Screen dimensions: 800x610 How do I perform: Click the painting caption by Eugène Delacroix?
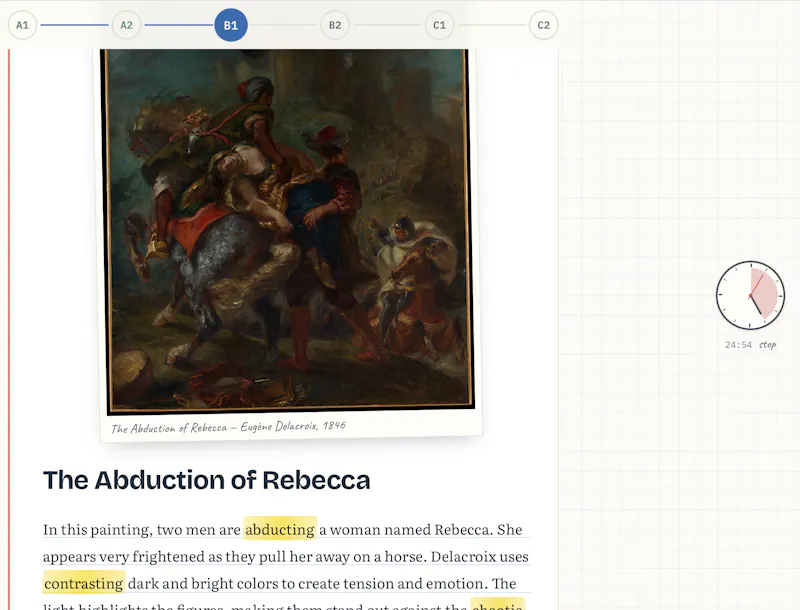(228, 427)
